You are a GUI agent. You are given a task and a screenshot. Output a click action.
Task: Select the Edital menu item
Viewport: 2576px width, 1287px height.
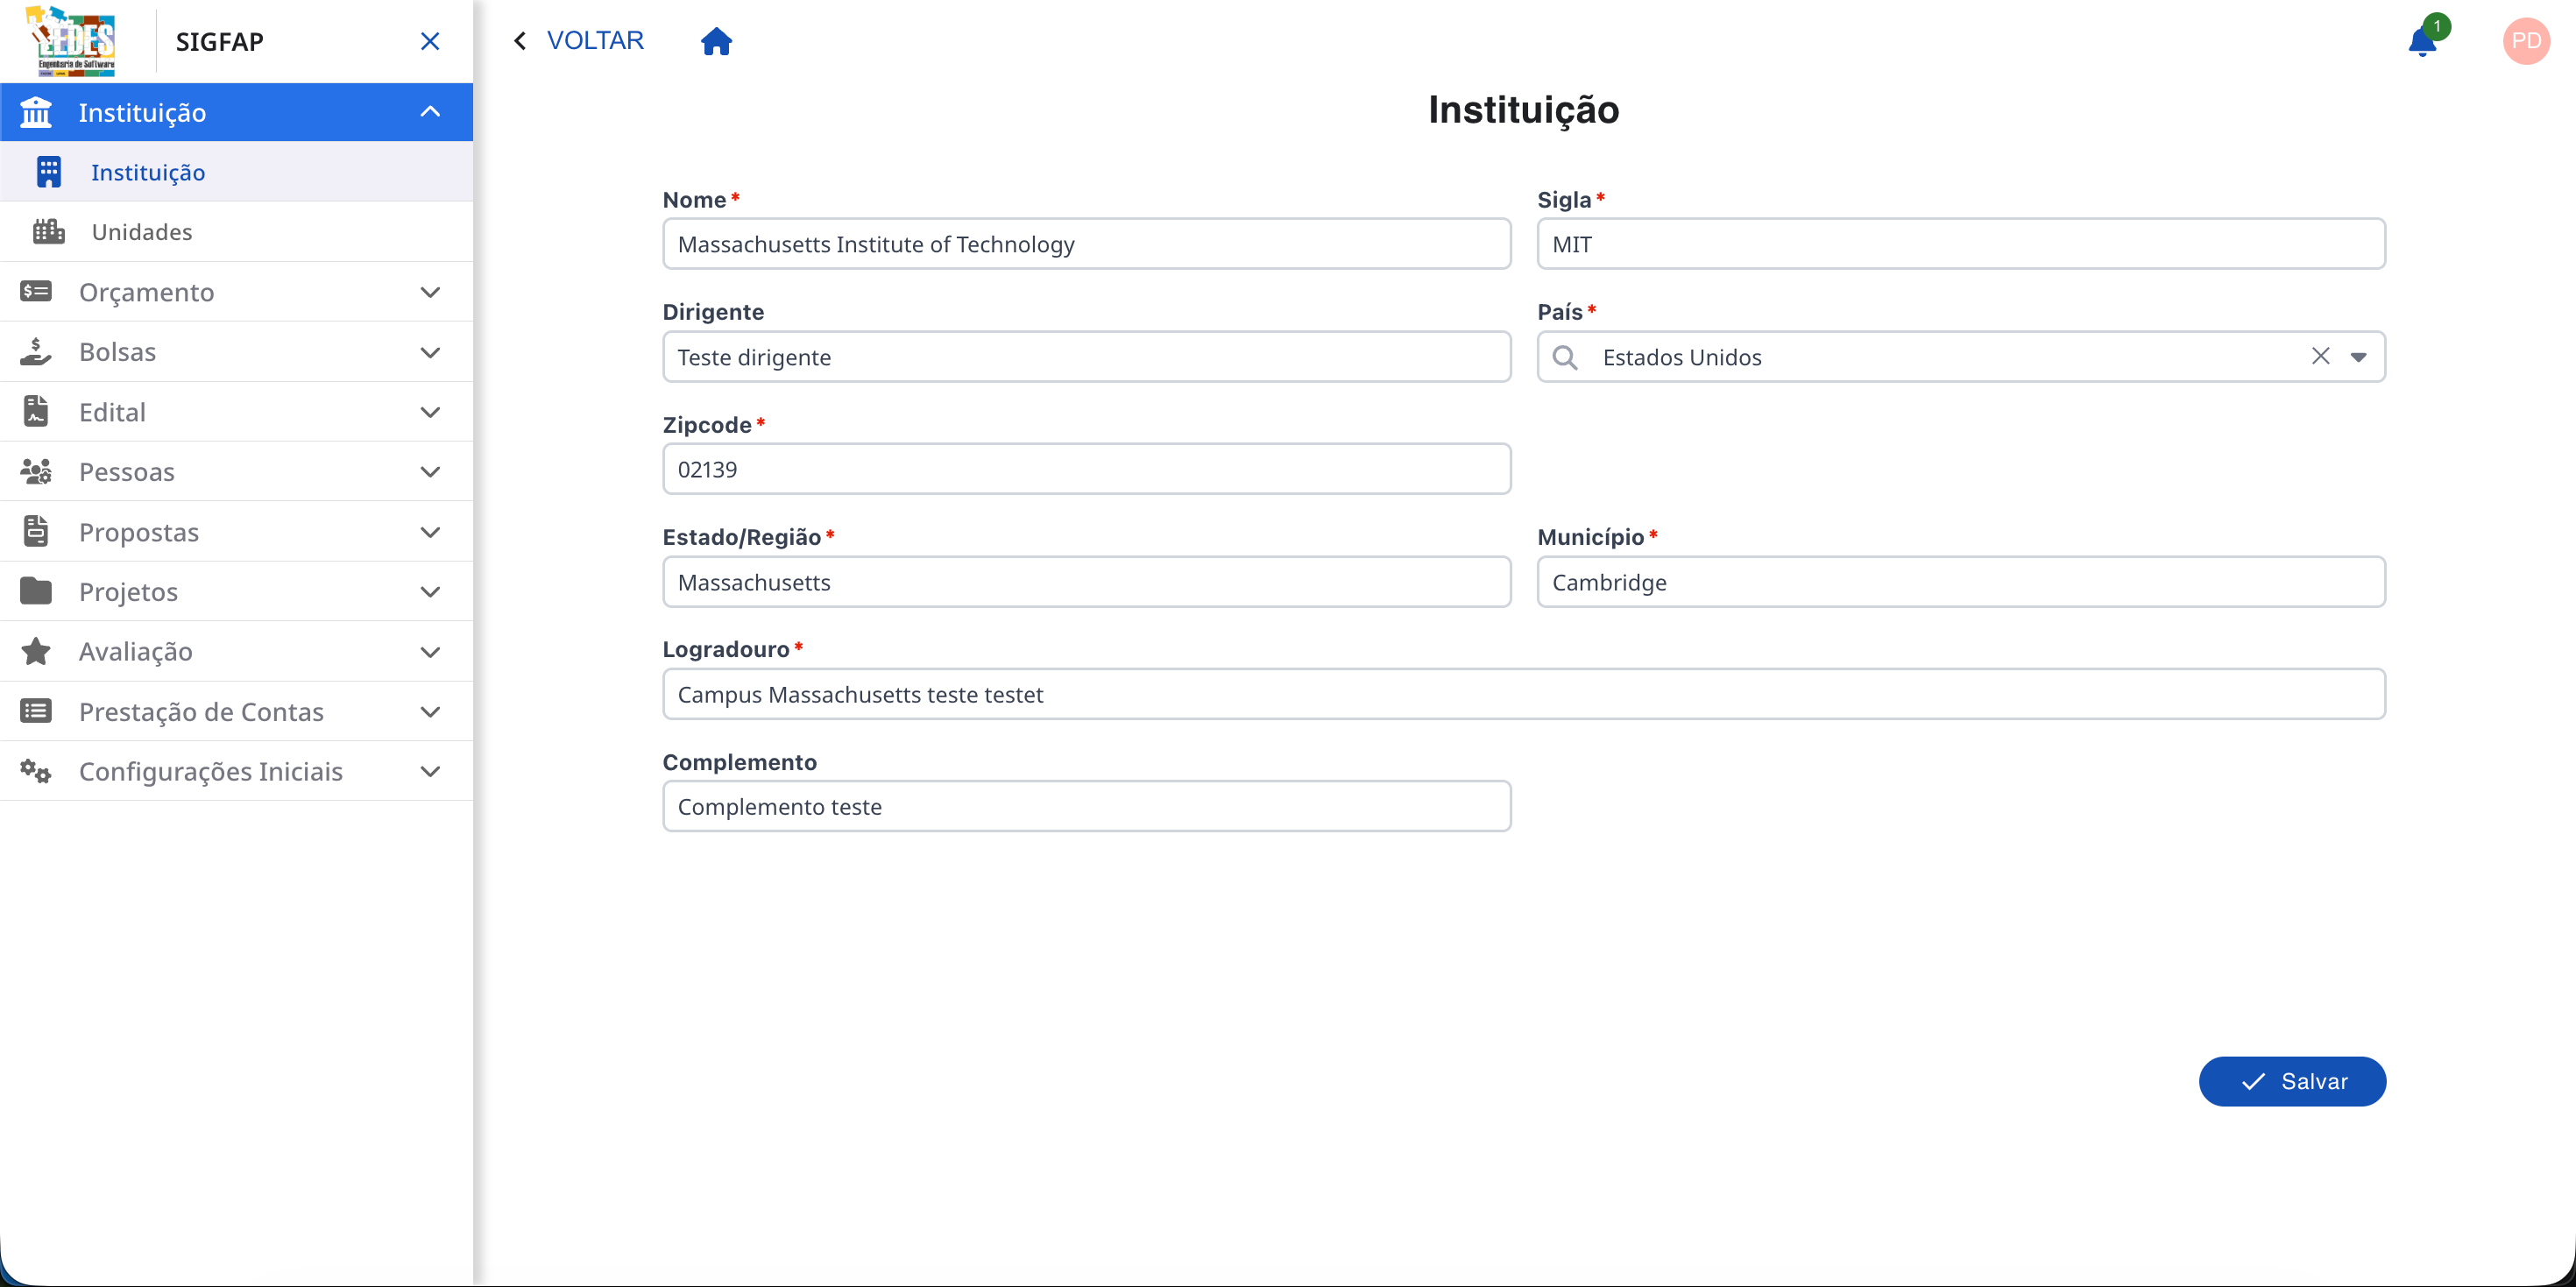[112, 411]
